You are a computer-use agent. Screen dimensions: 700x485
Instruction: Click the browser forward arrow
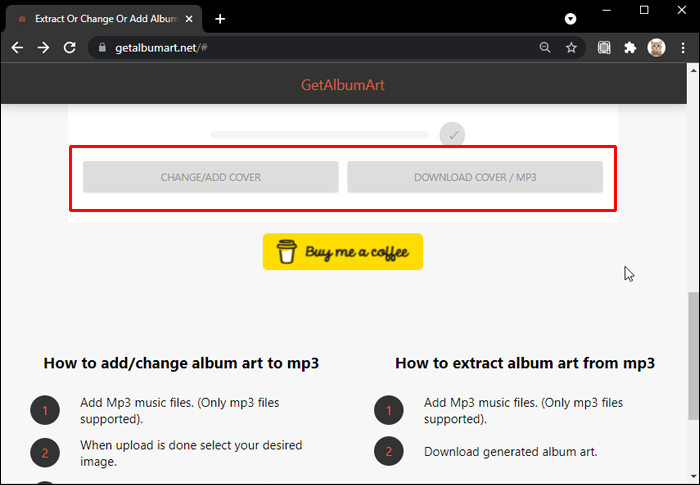pyautogui.click(x=43, y=47)
